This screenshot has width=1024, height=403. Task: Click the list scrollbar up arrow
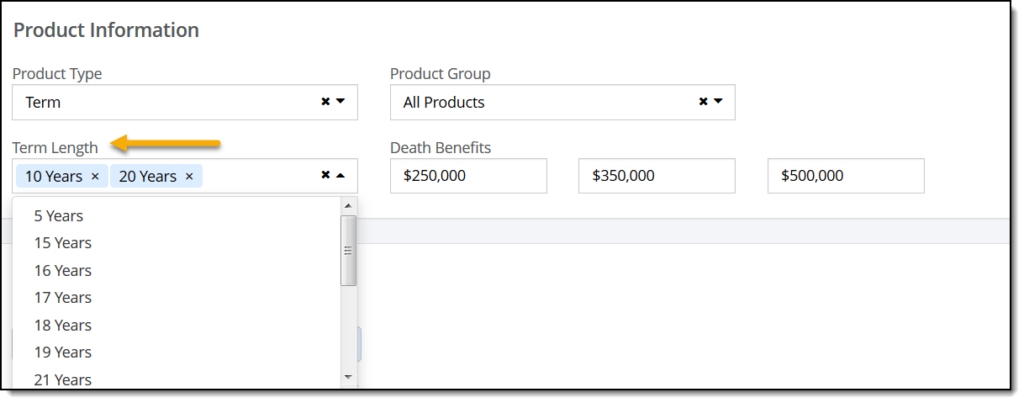point(348,206)
